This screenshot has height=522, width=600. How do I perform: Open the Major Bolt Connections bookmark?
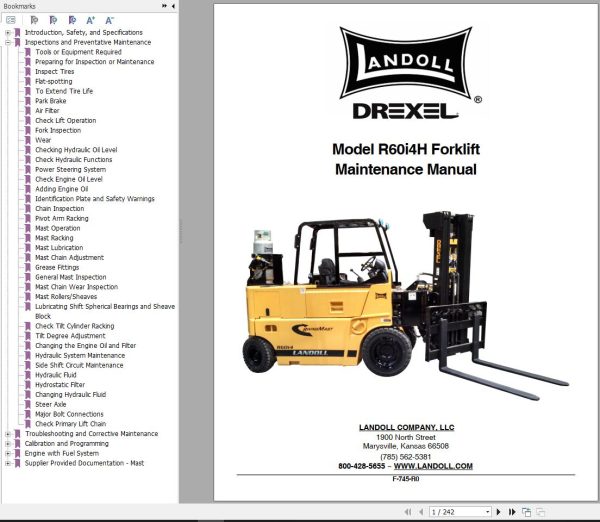69,414
